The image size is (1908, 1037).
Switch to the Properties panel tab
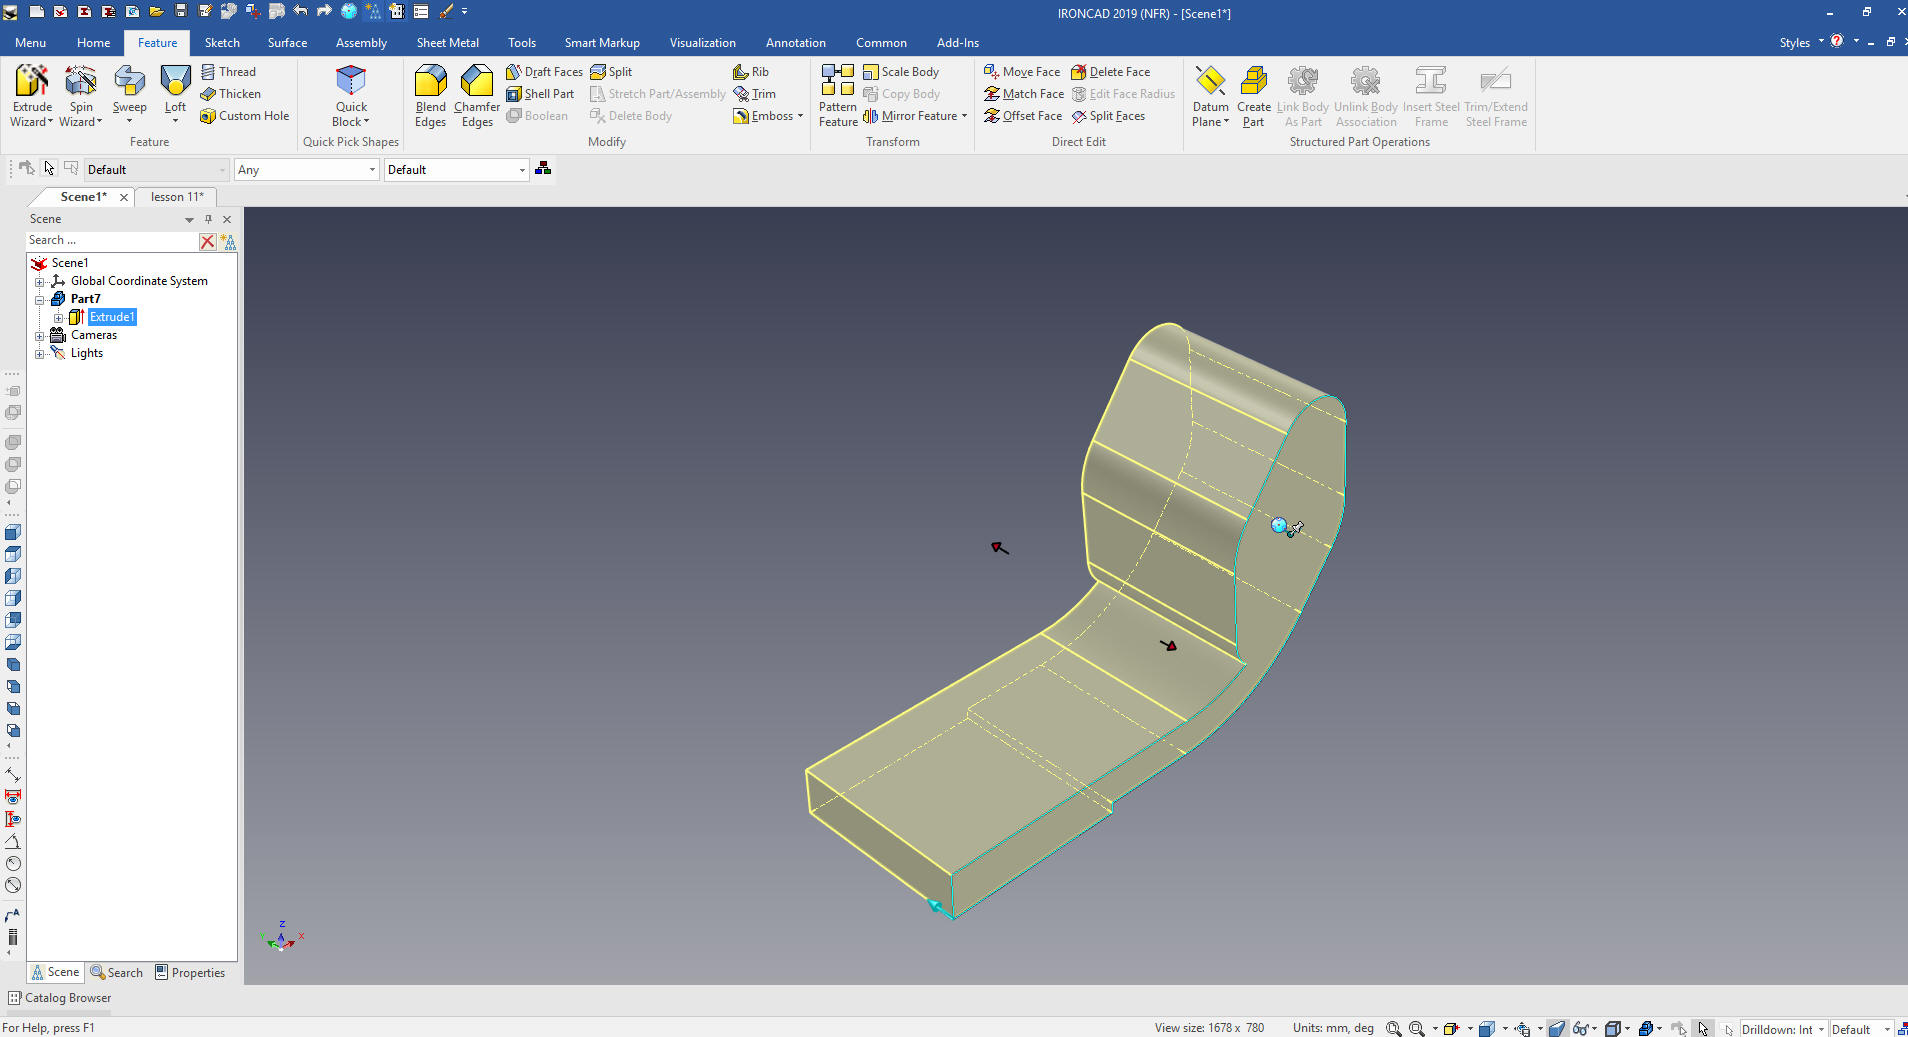(x=190, y=973)
